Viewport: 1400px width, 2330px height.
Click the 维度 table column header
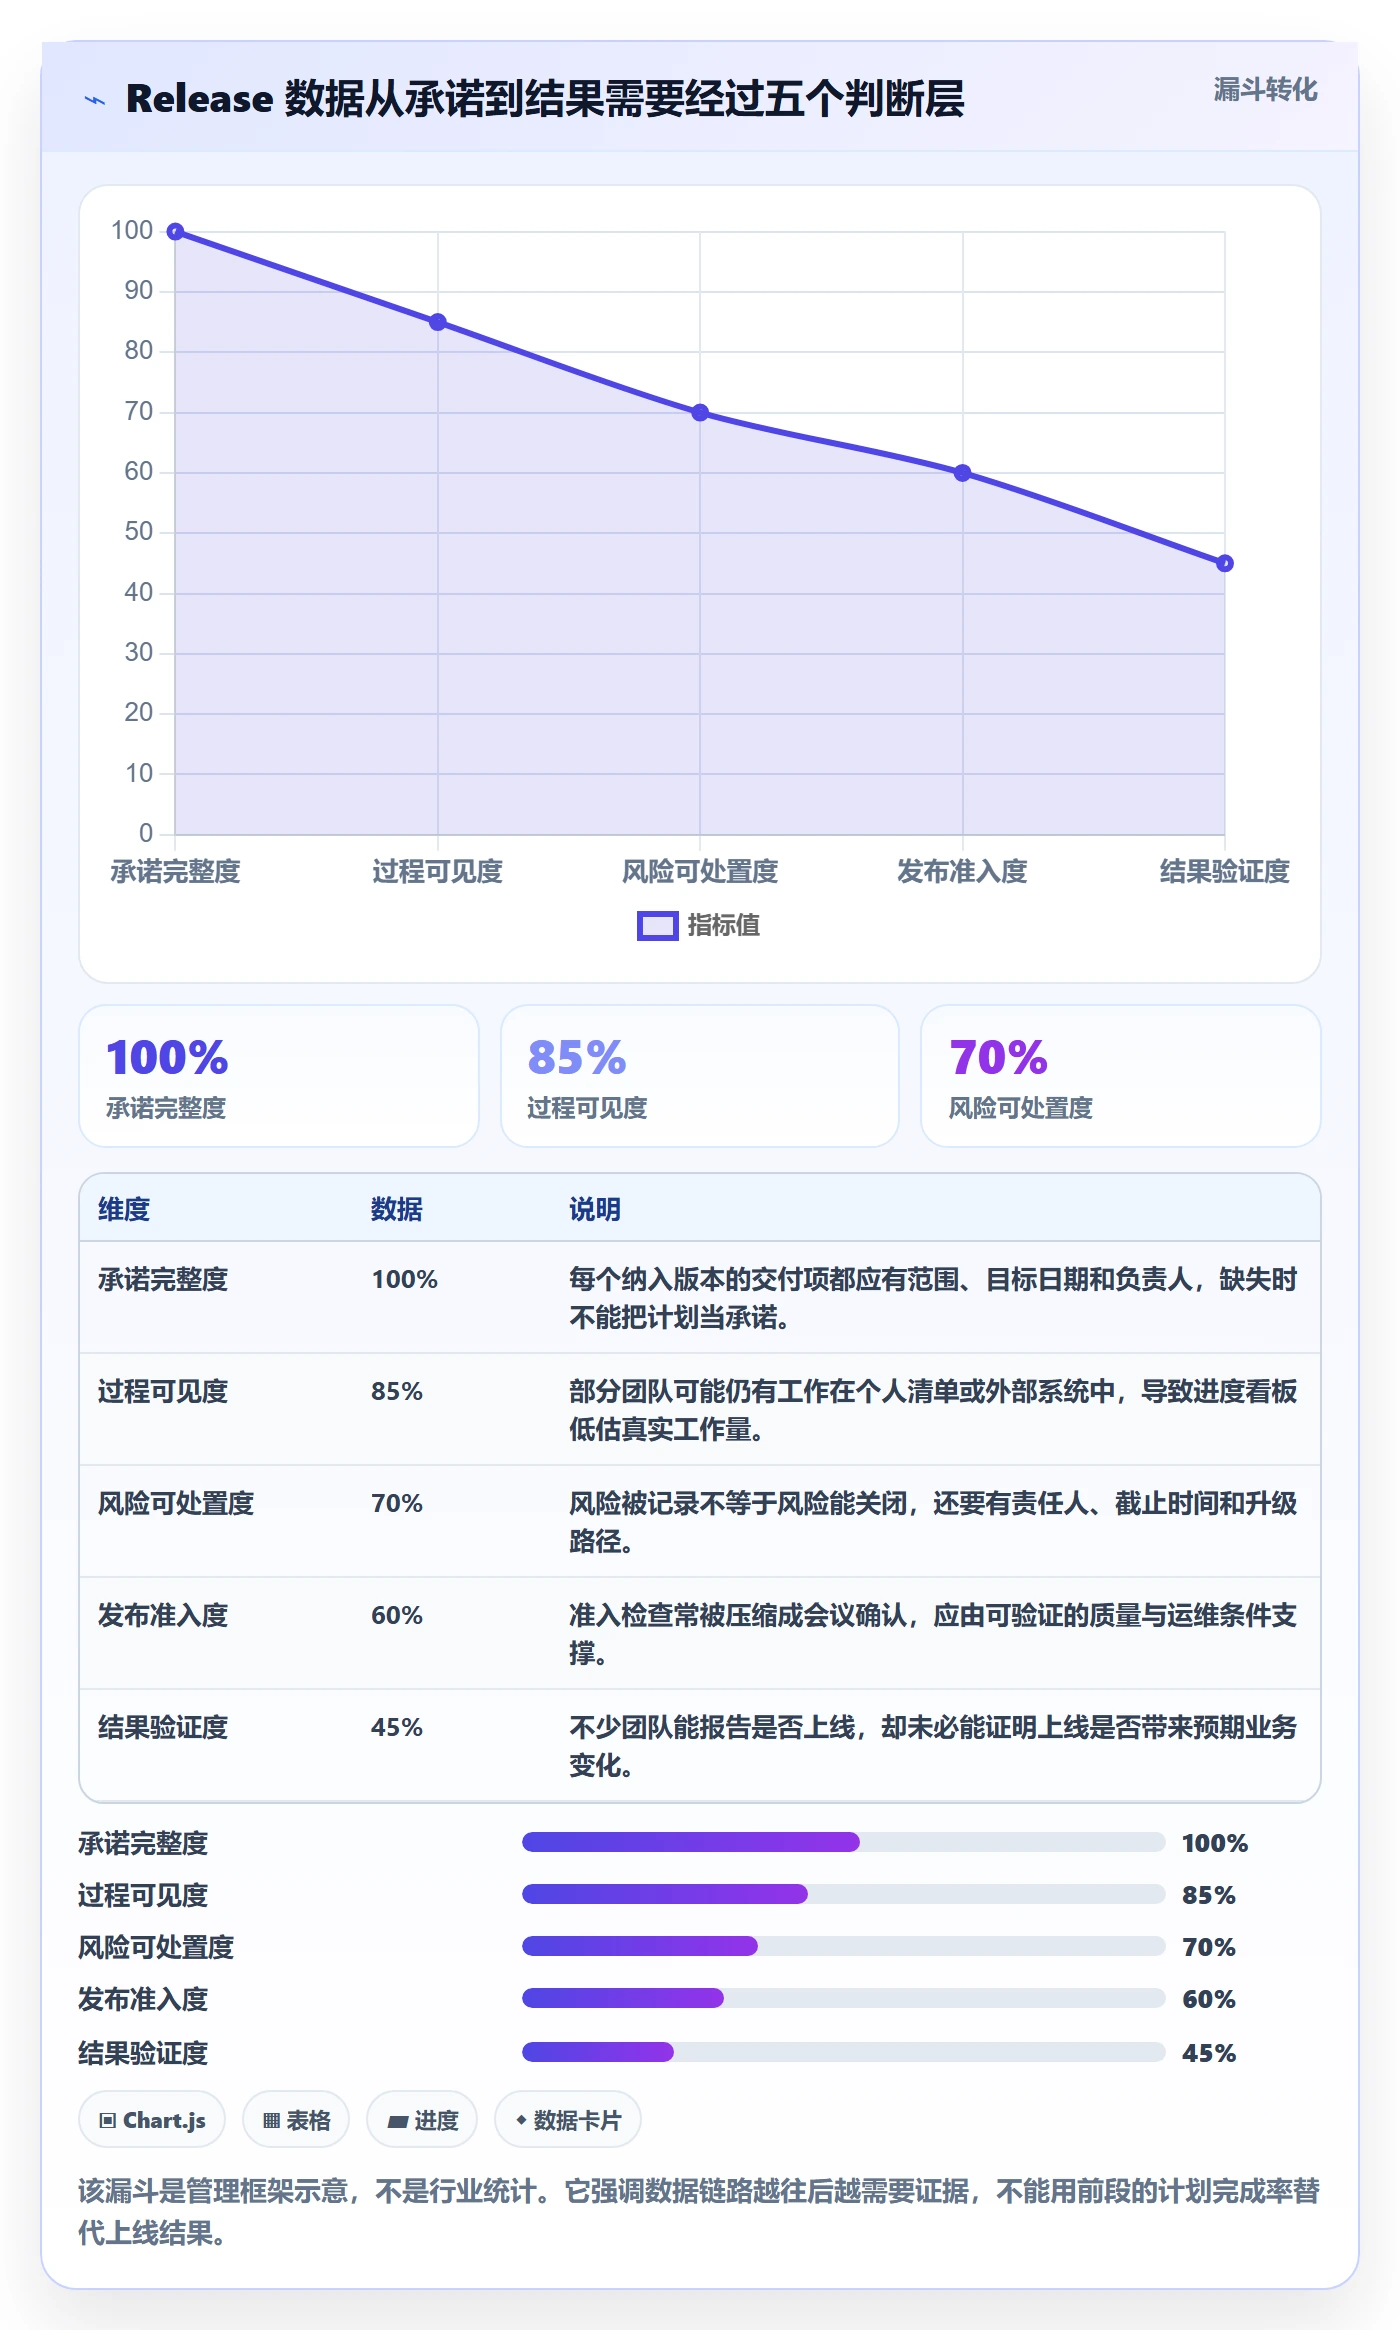[124, 1209]
